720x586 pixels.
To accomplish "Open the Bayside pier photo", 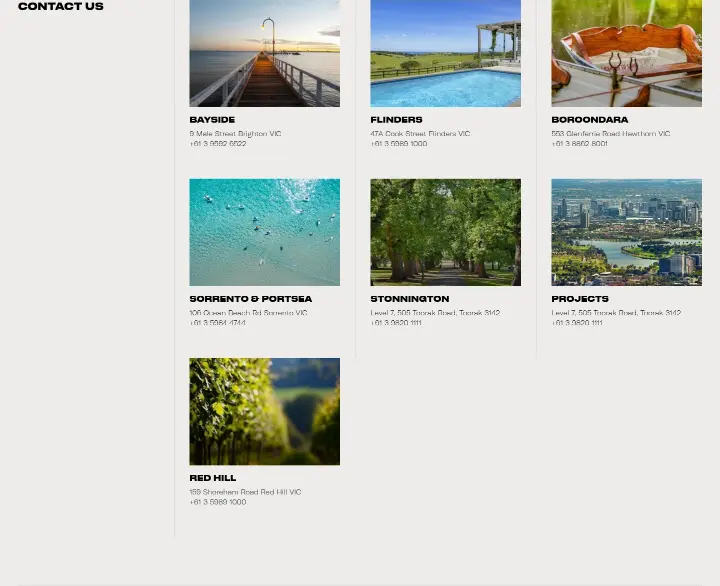I will coord(264,53).
